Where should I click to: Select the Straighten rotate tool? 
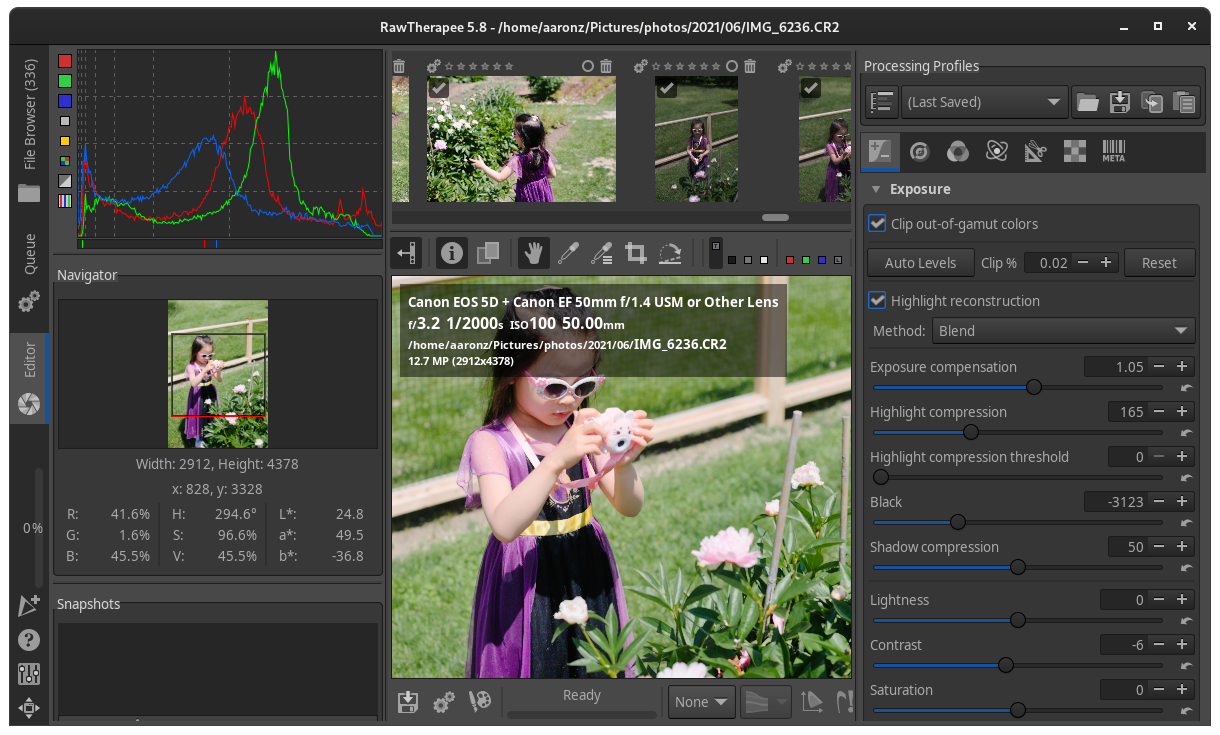[x=670, y=253]
